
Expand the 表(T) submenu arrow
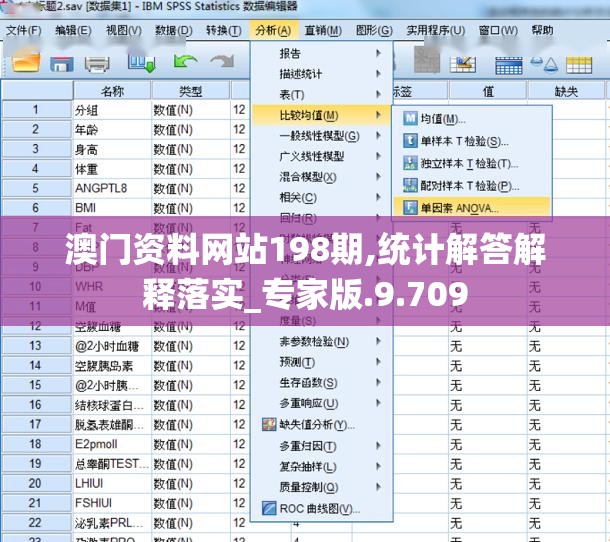[378, 94]
